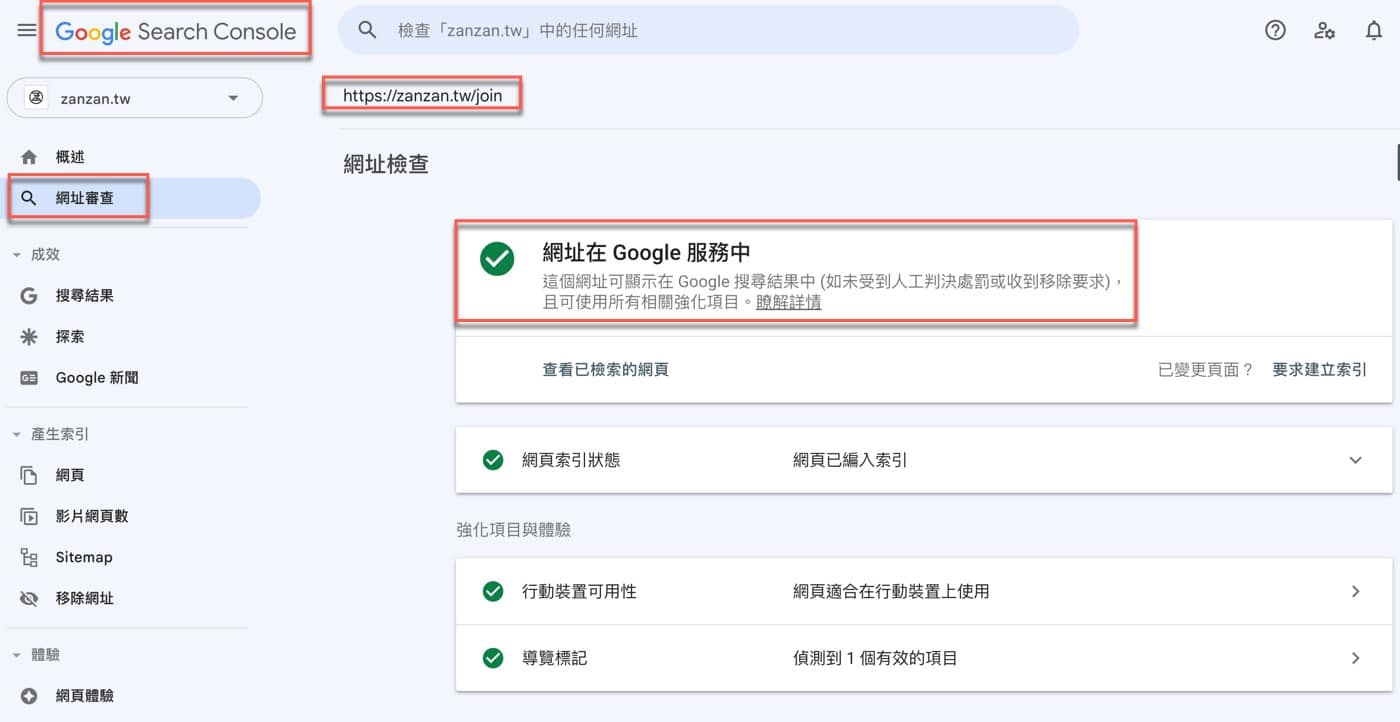Click the 偵測到 1 個有效的項目 text
The image size is (1400, 722).
click(x=875, y=658)
